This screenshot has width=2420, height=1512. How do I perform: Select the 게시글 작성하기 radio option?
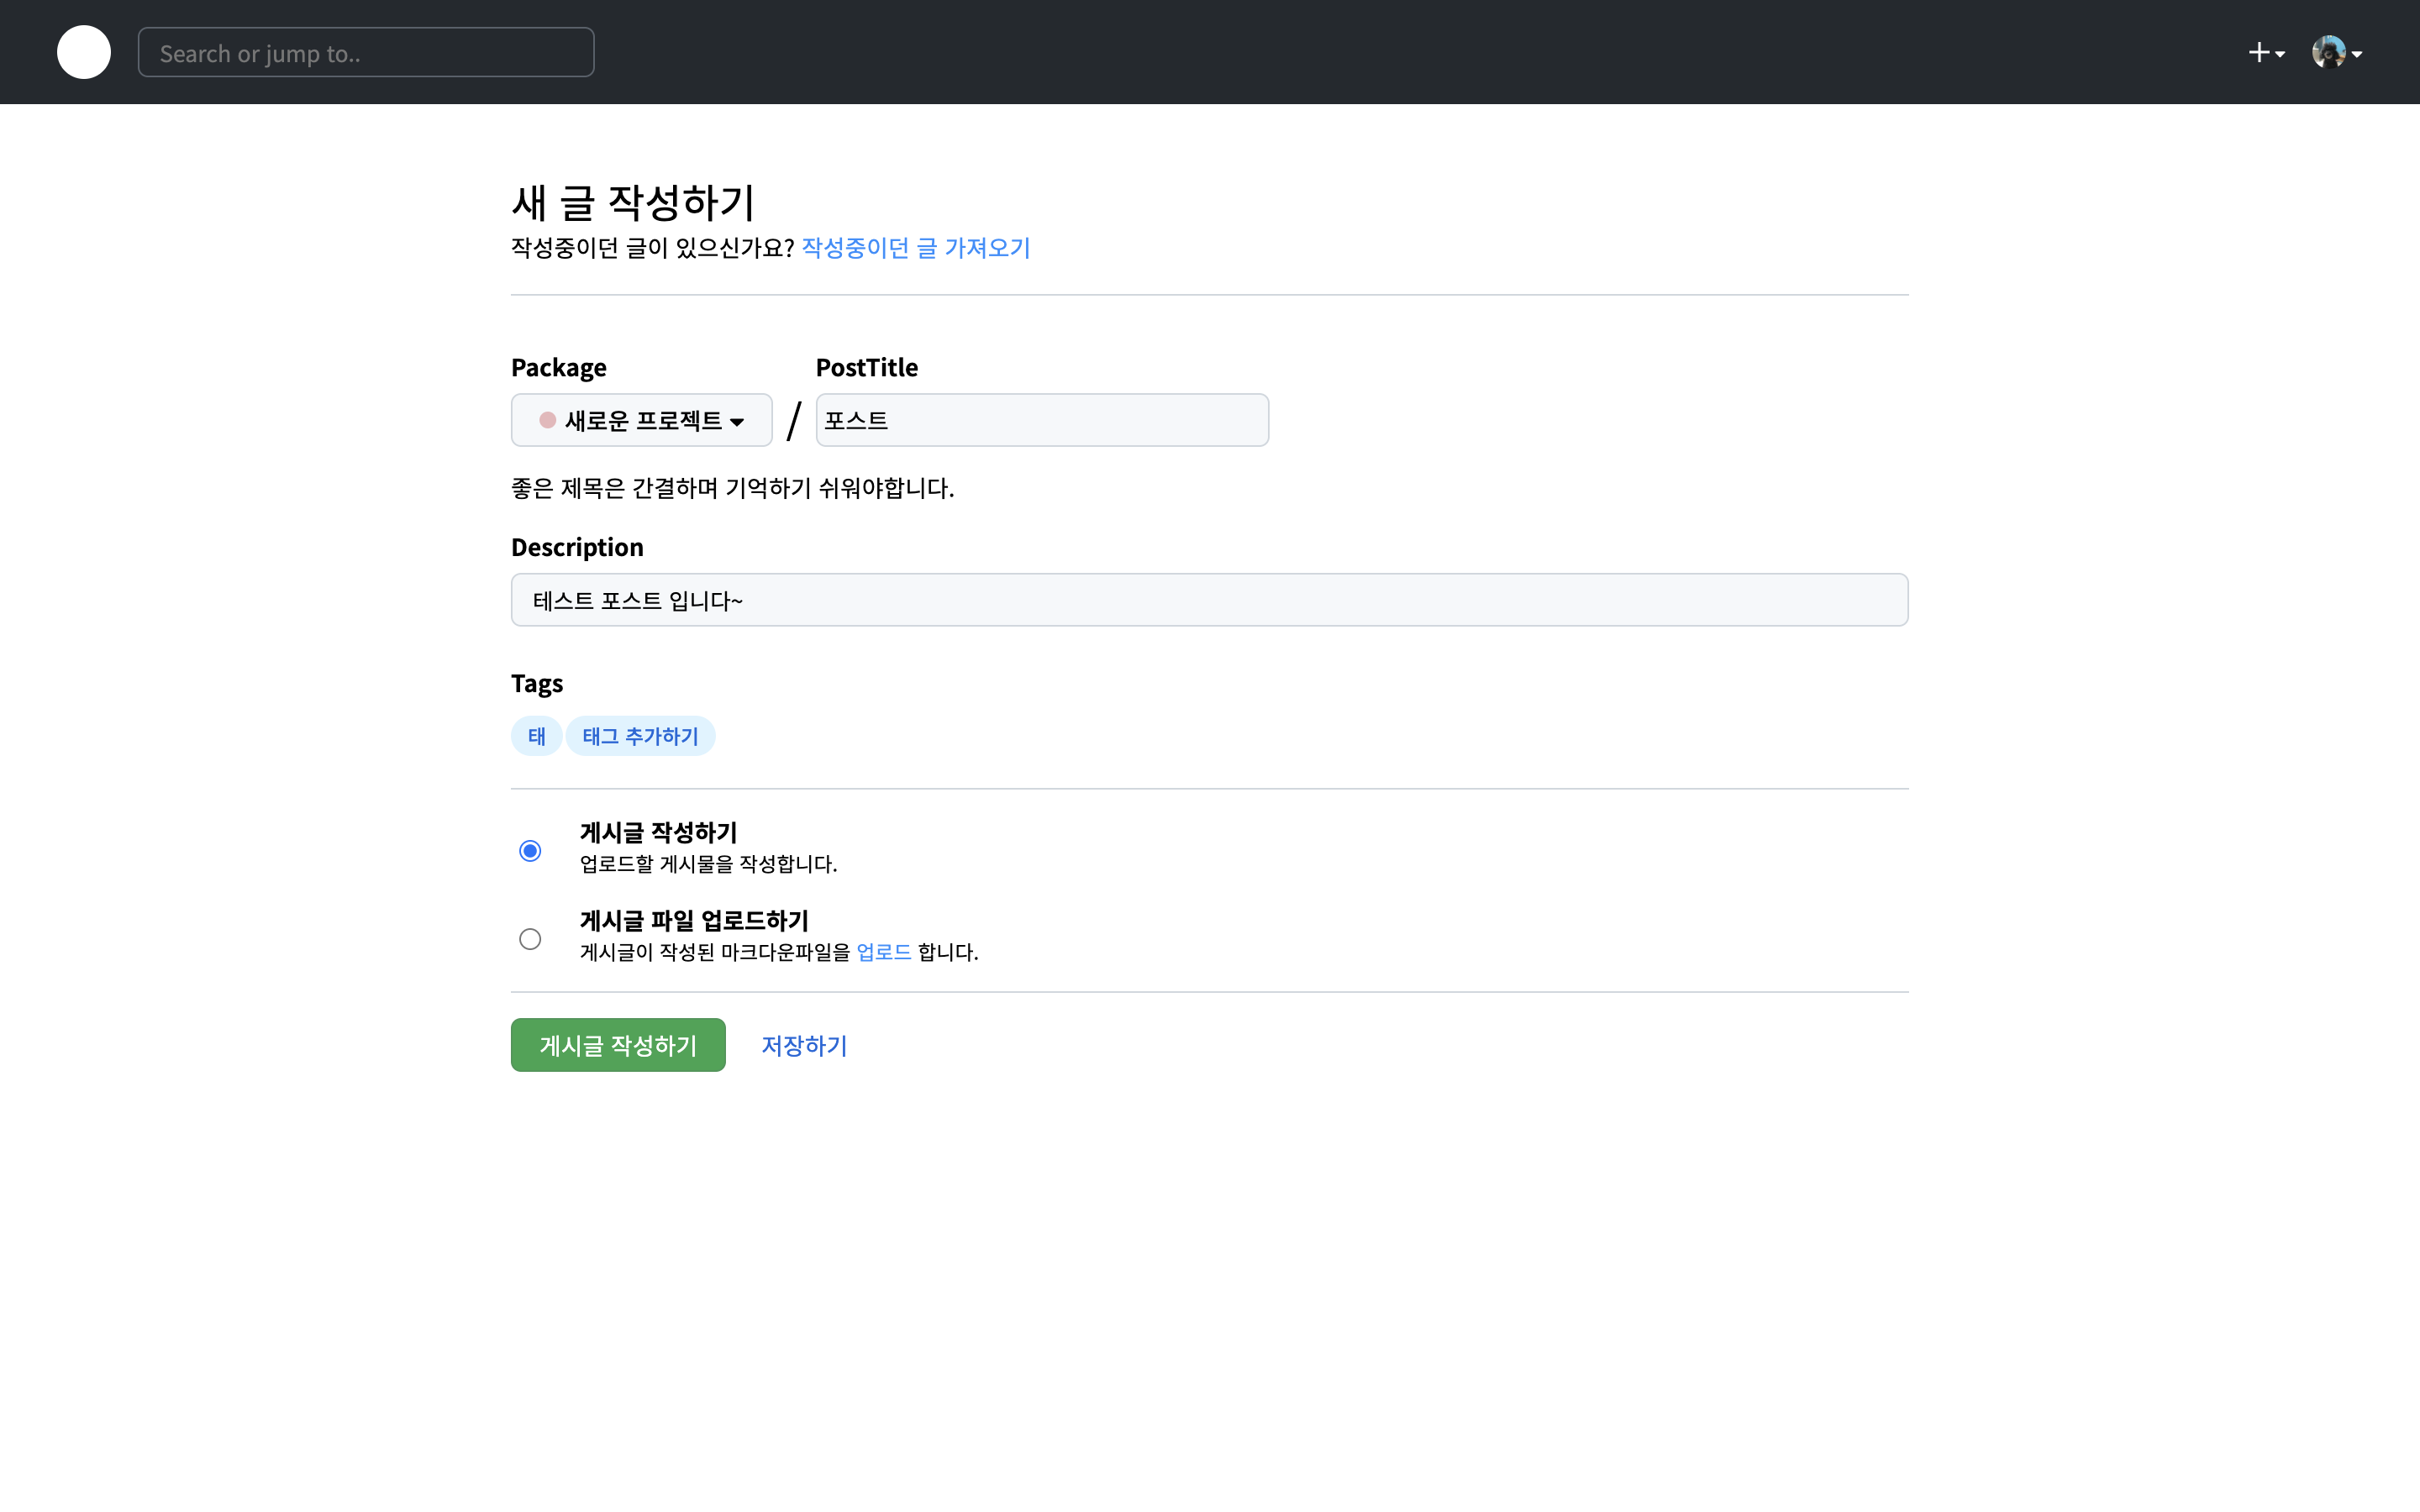pyautogui.click(x=530, y=851)
